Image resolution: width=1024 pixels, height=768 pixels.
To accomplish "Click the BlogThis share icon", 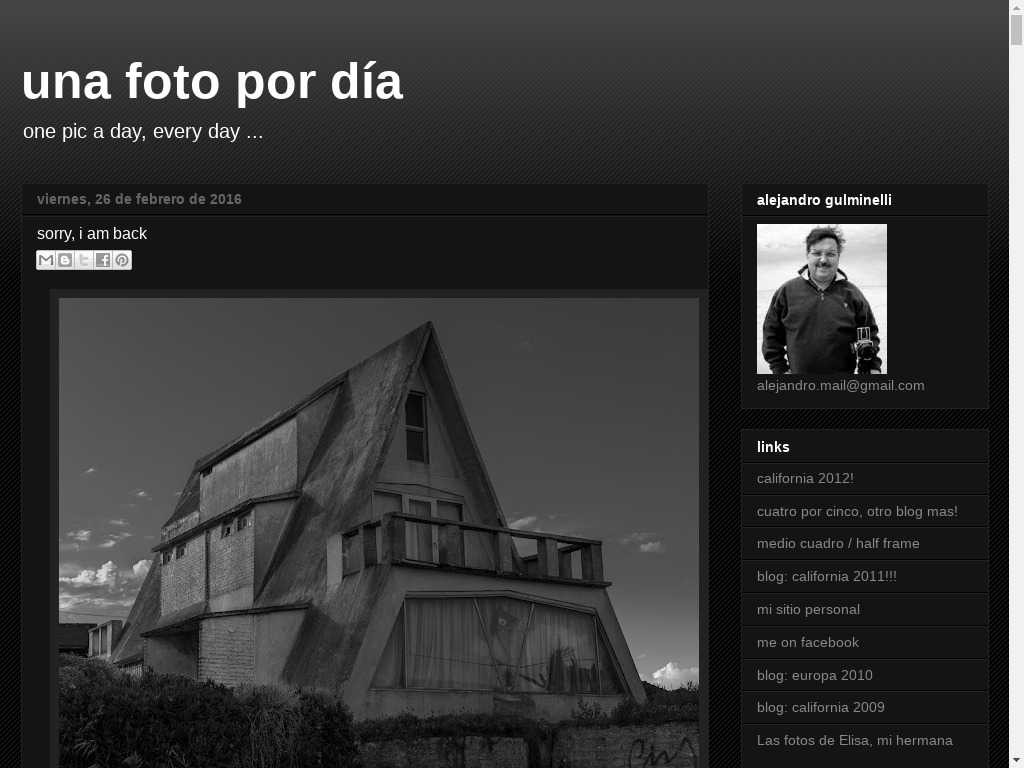I will coord(65,260).
